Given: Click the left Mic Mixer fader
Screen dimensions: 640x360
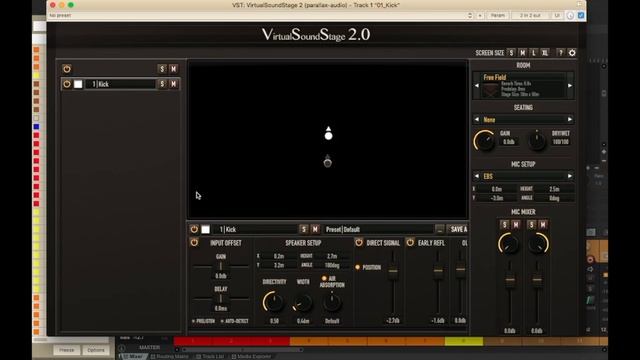Looking at the screenshot, I should pos(510,280).
